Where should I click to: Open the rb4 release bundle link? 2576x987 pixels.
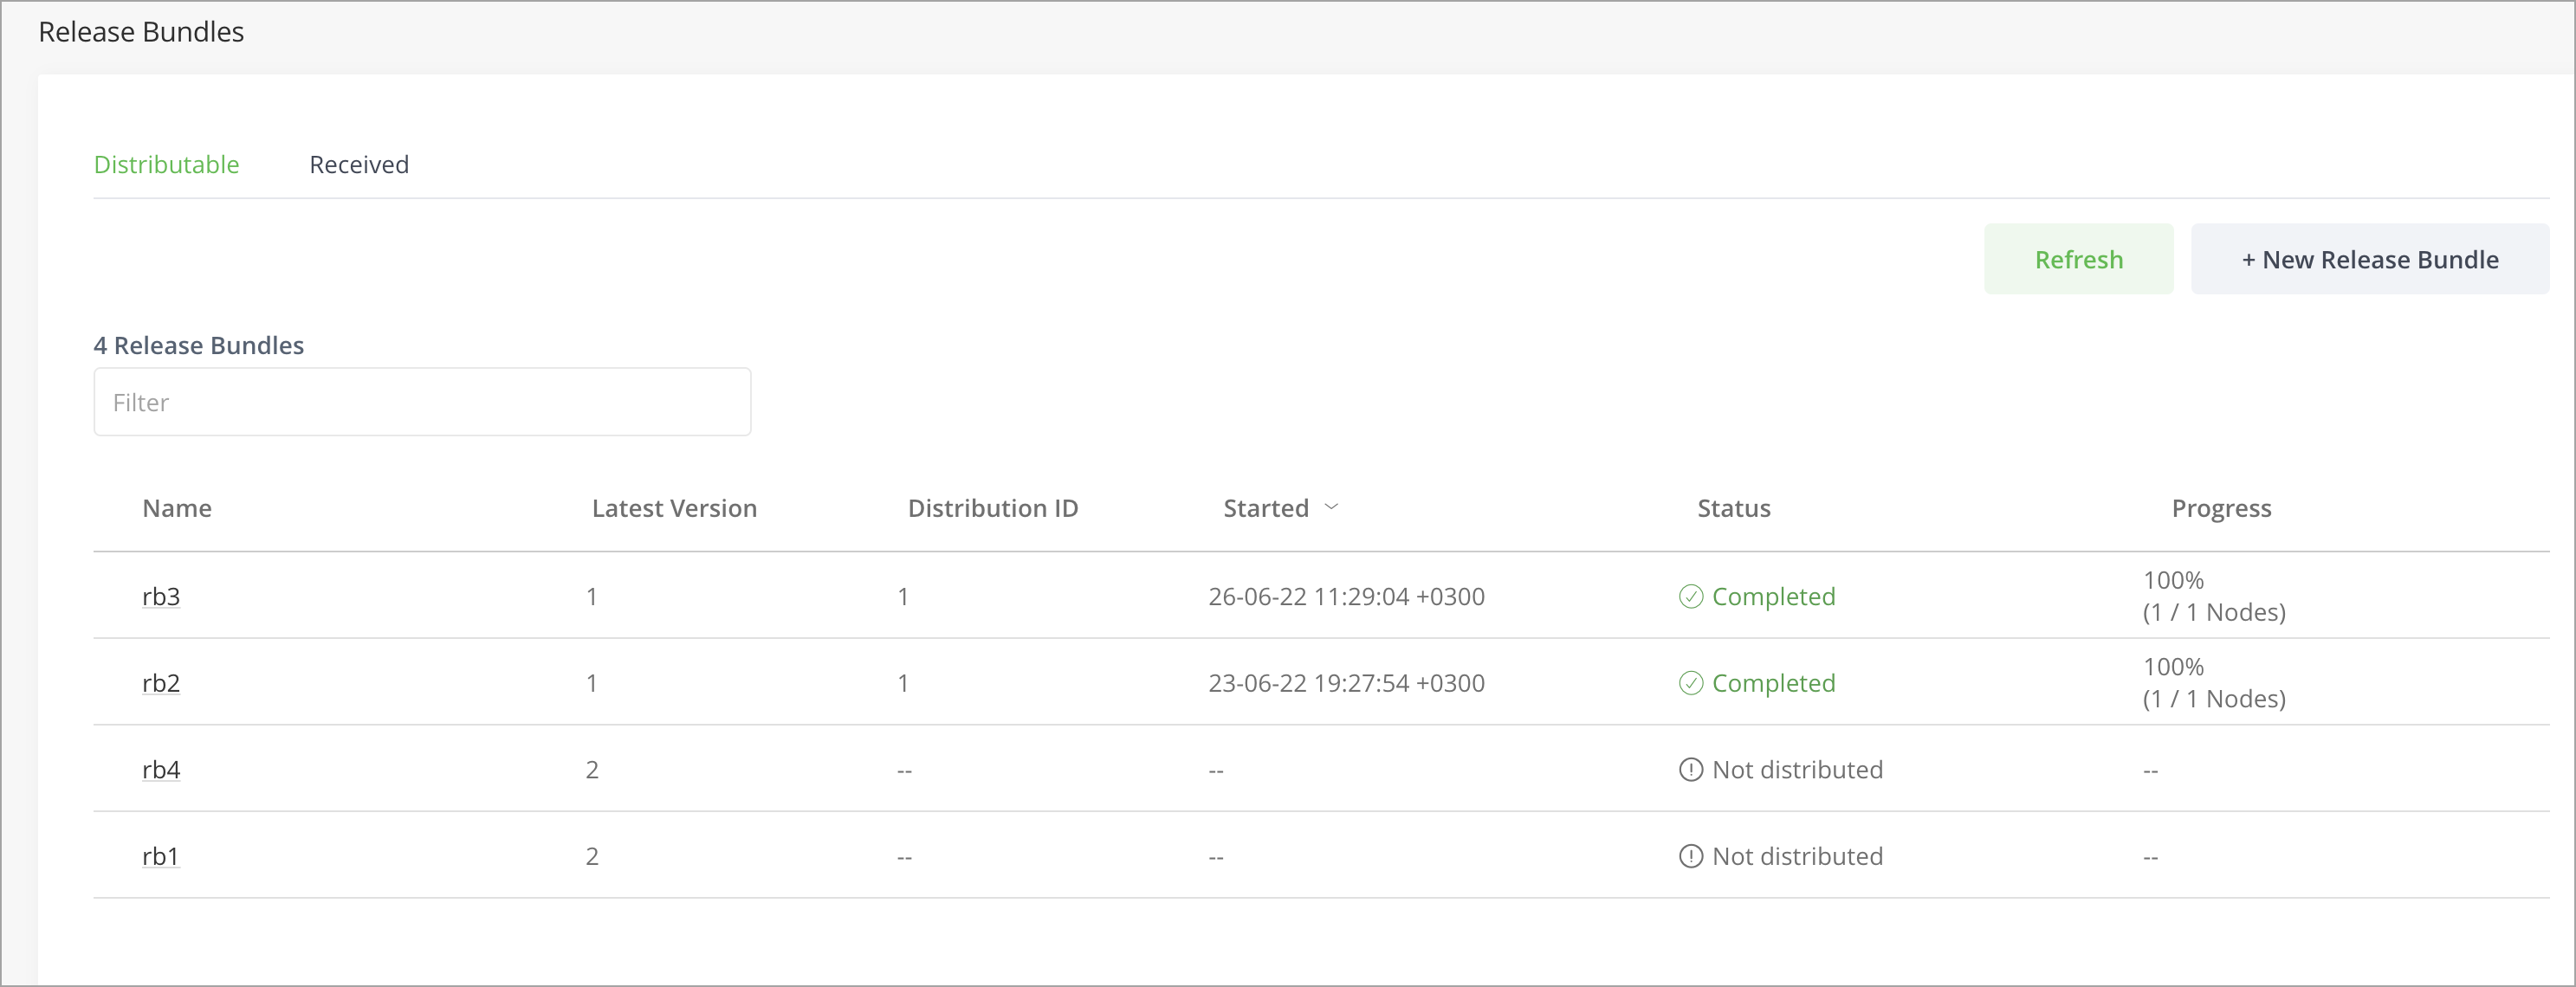161,770
